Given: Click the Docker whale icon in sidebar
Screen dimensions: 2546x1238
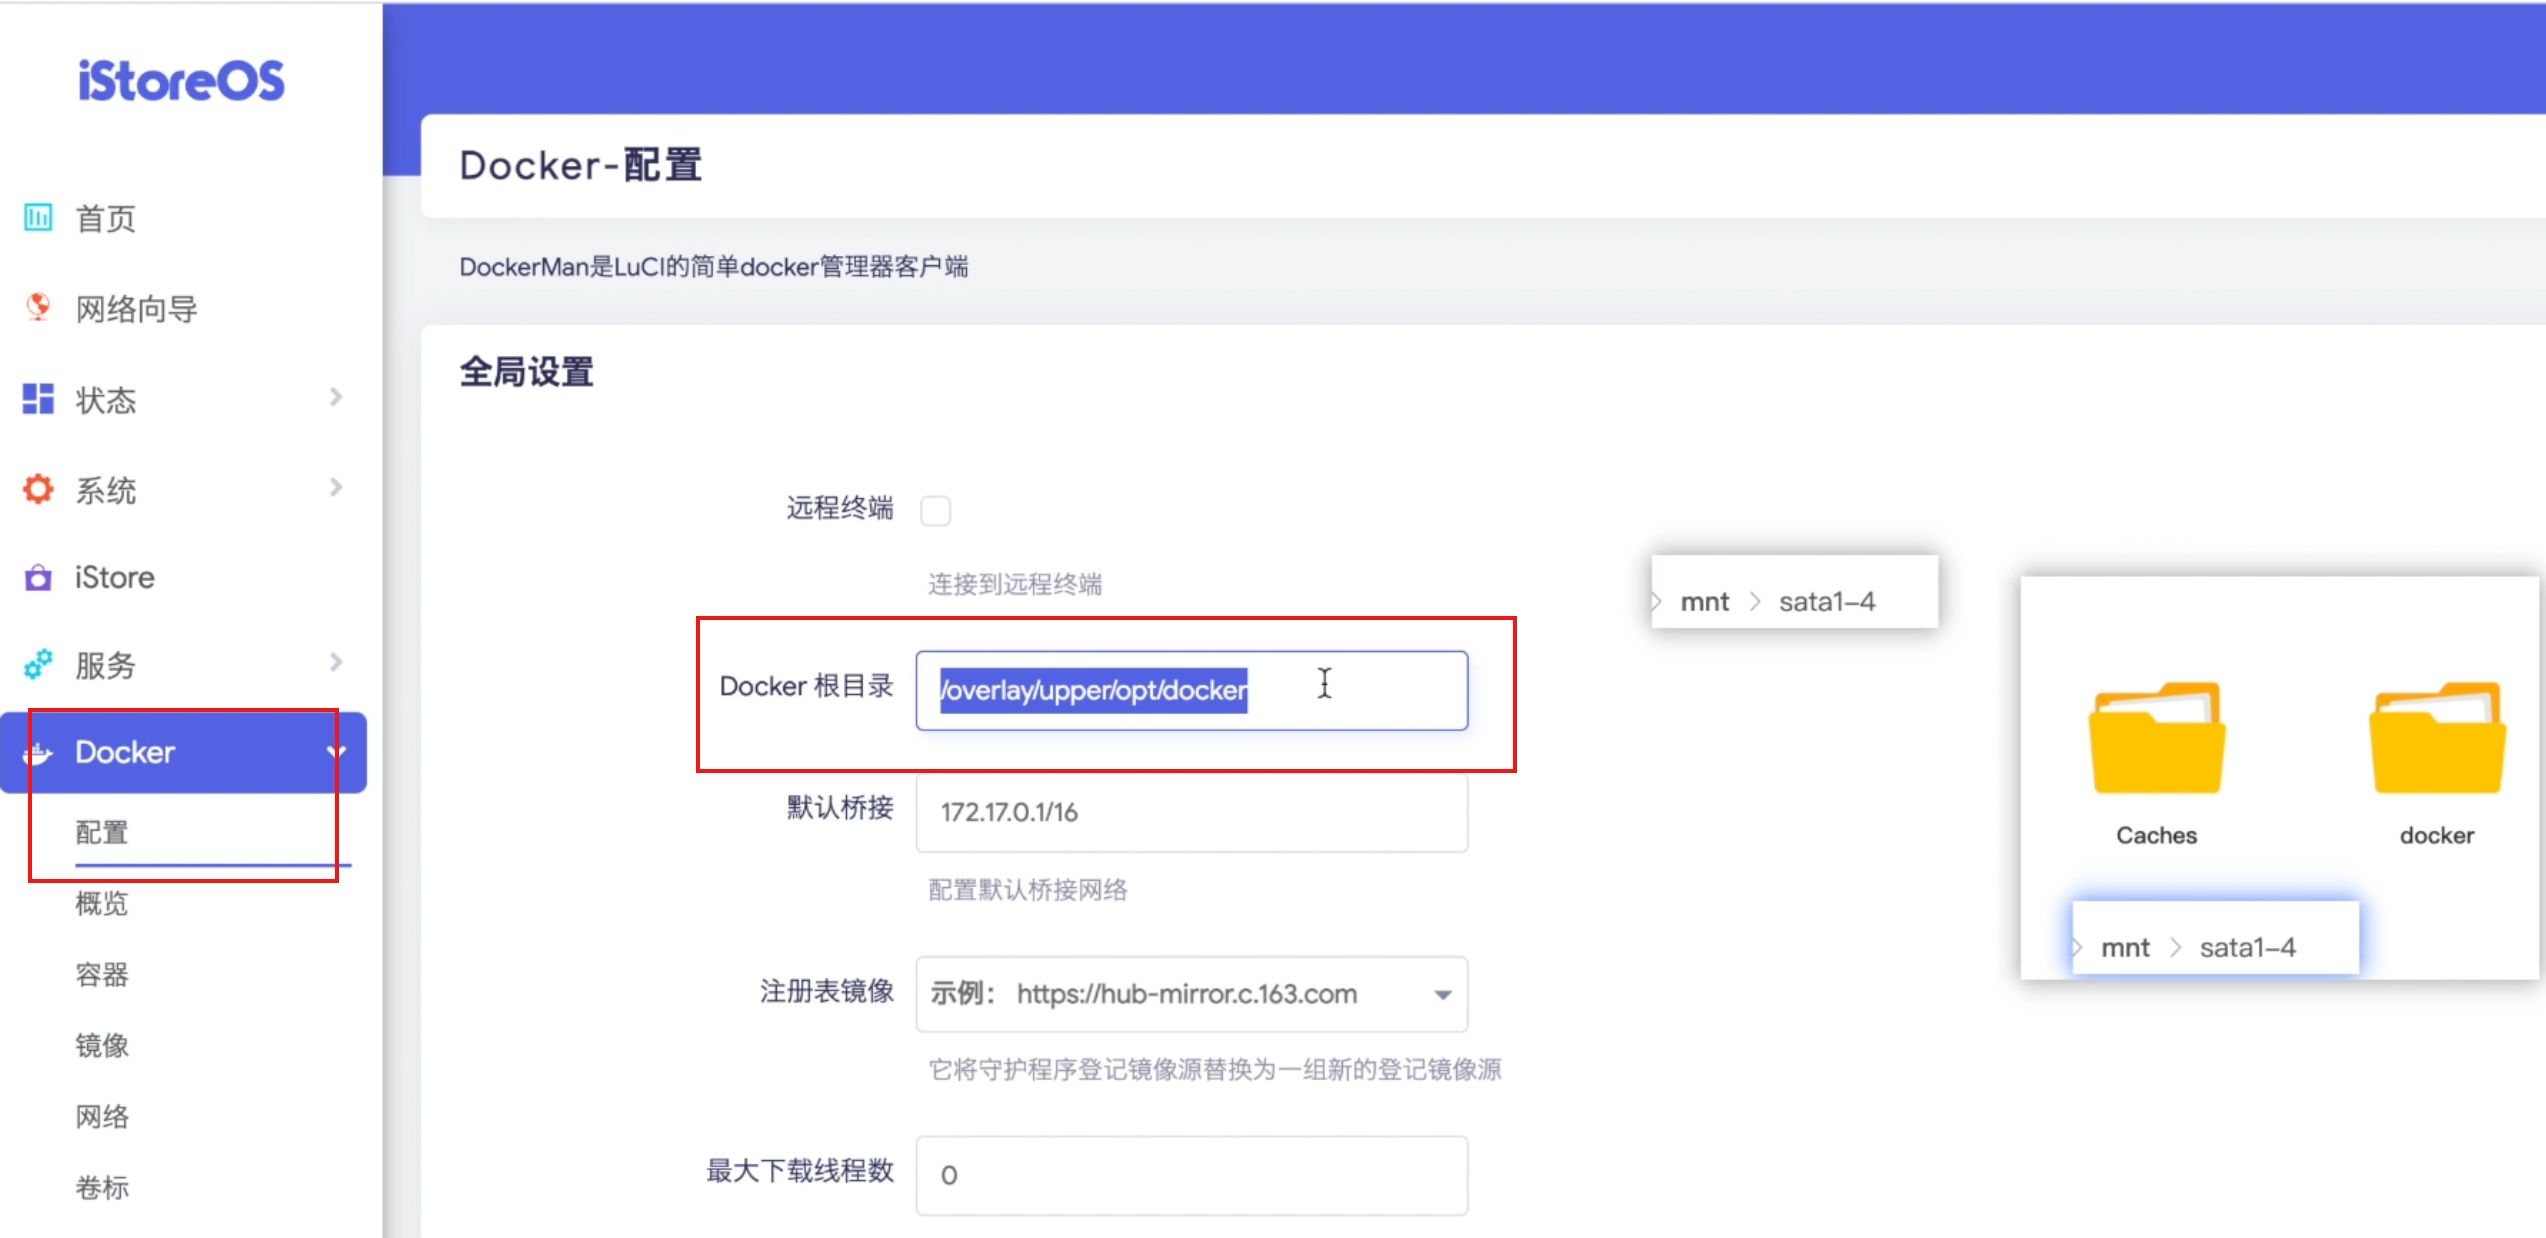Looking at the screenshot, I should pos(38,753).
